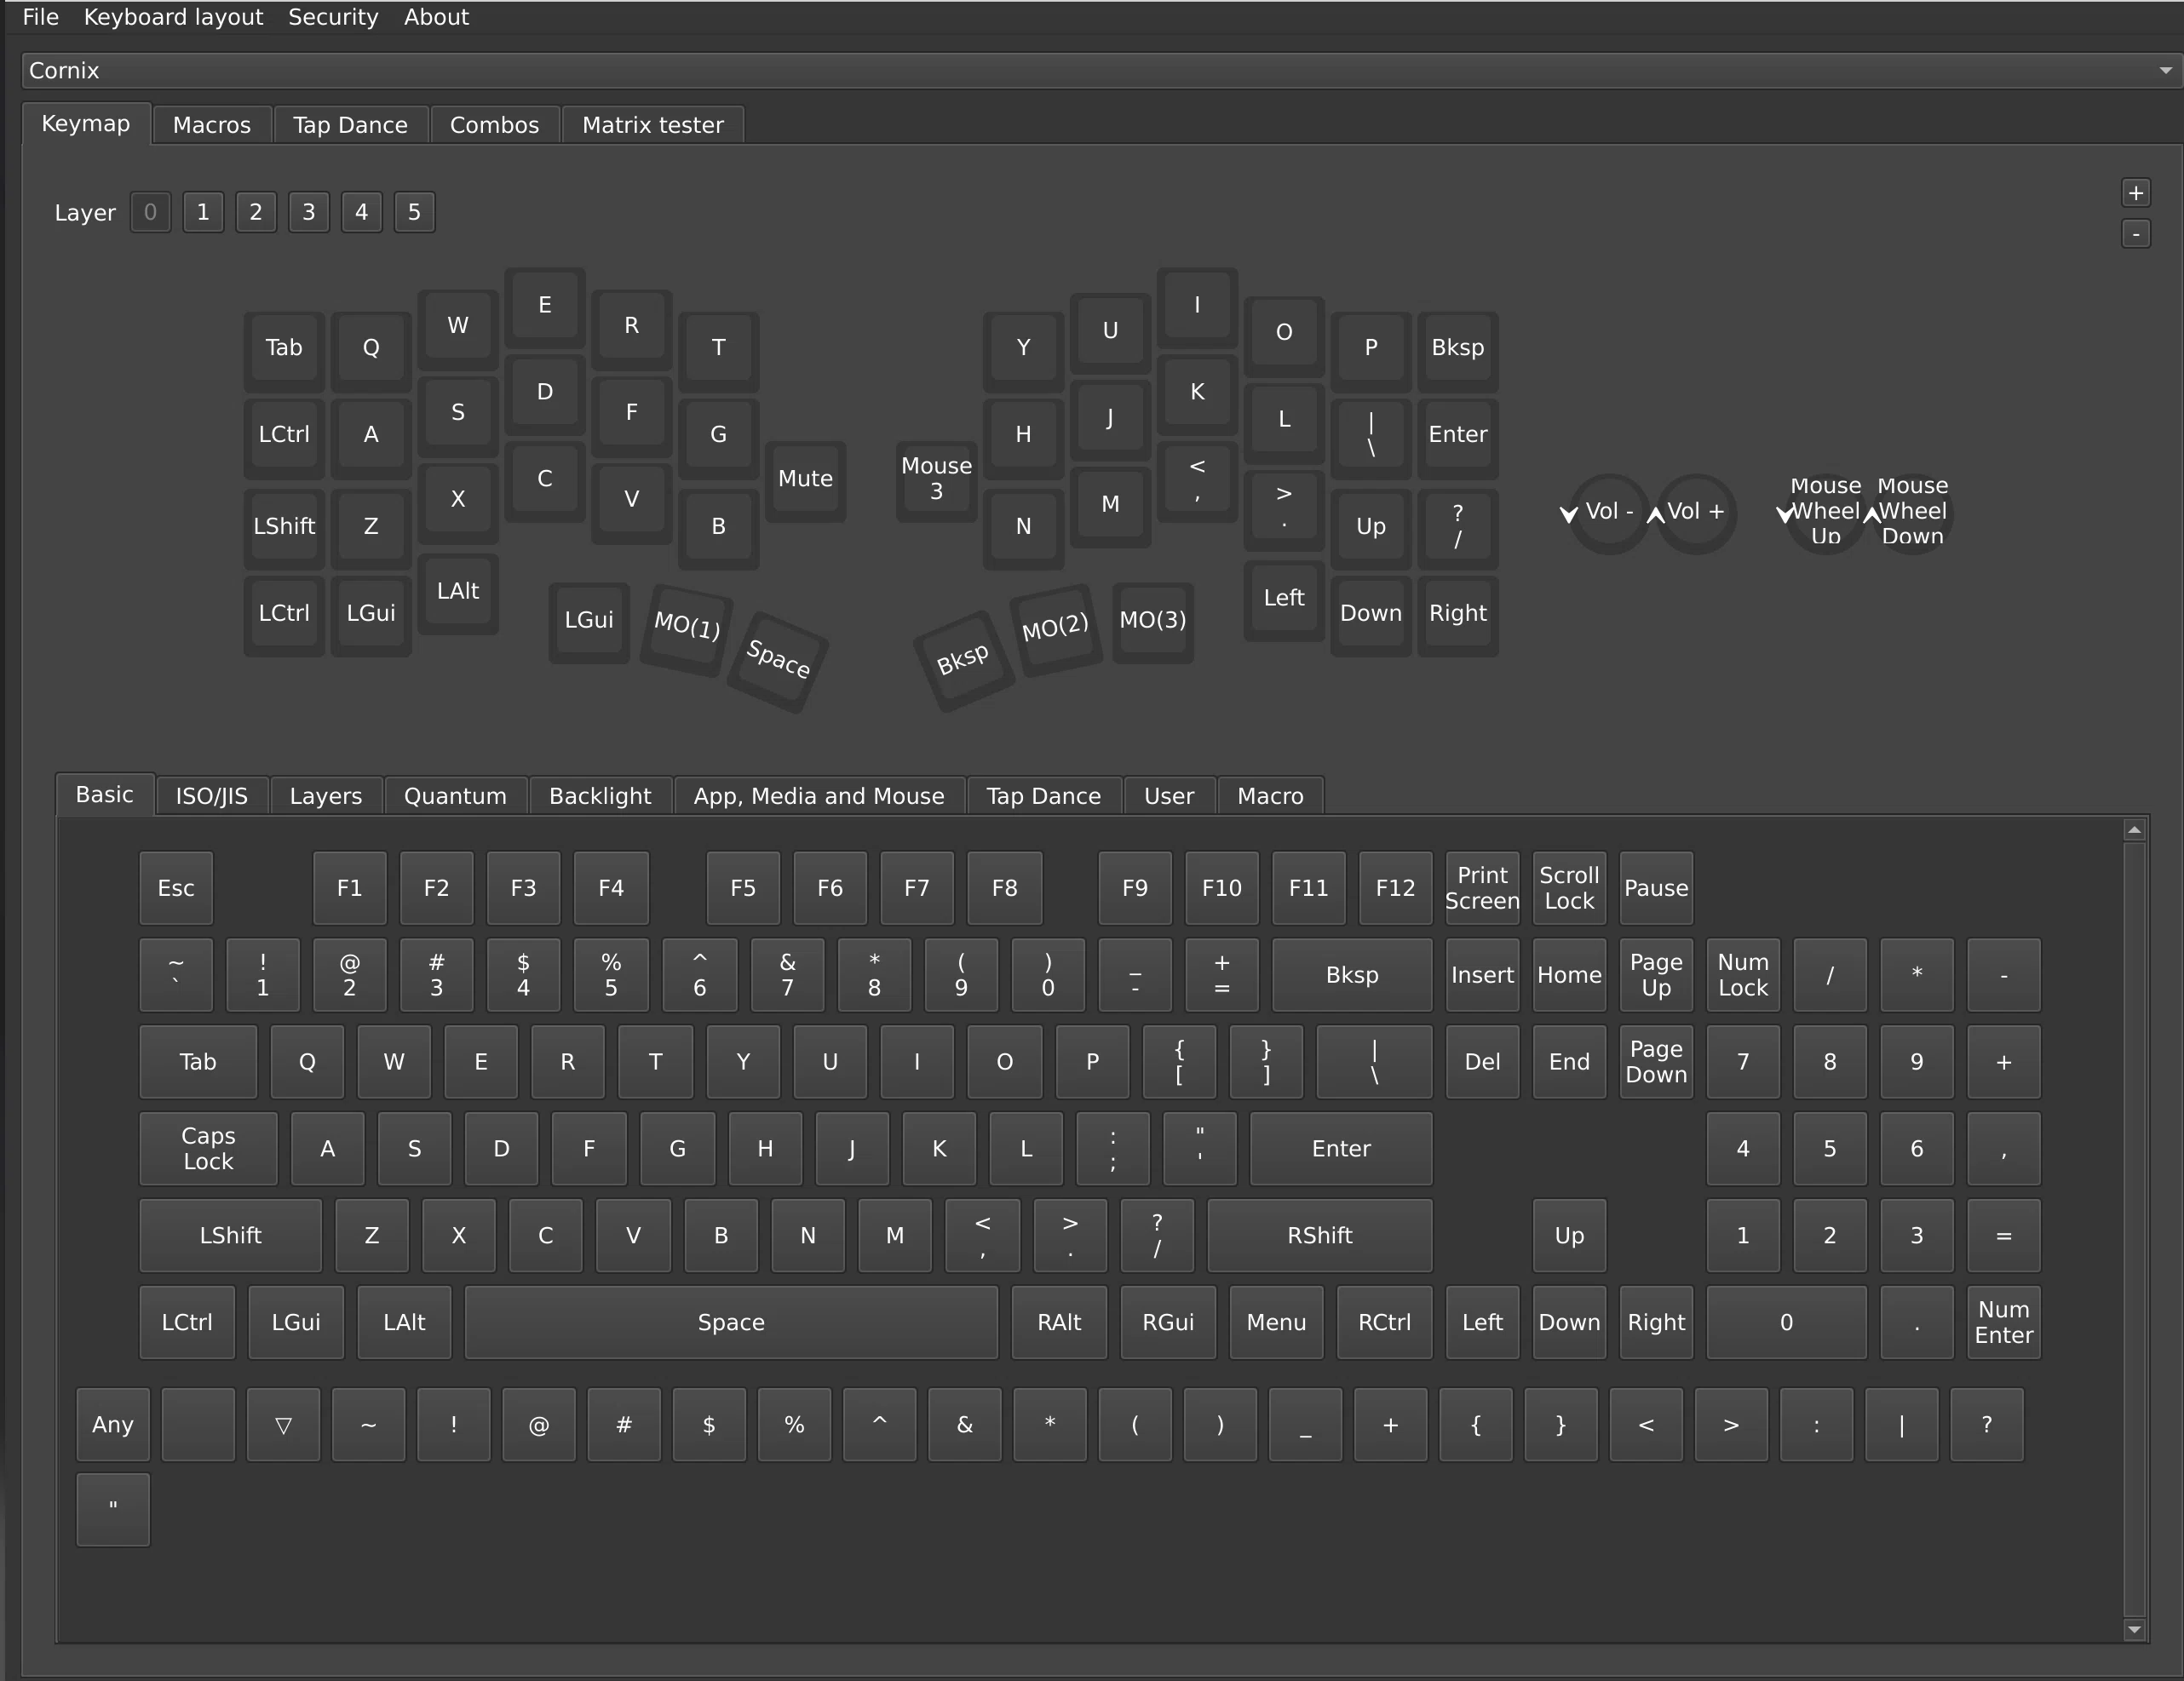Click the Num Lock keycode

point(1744,975)
